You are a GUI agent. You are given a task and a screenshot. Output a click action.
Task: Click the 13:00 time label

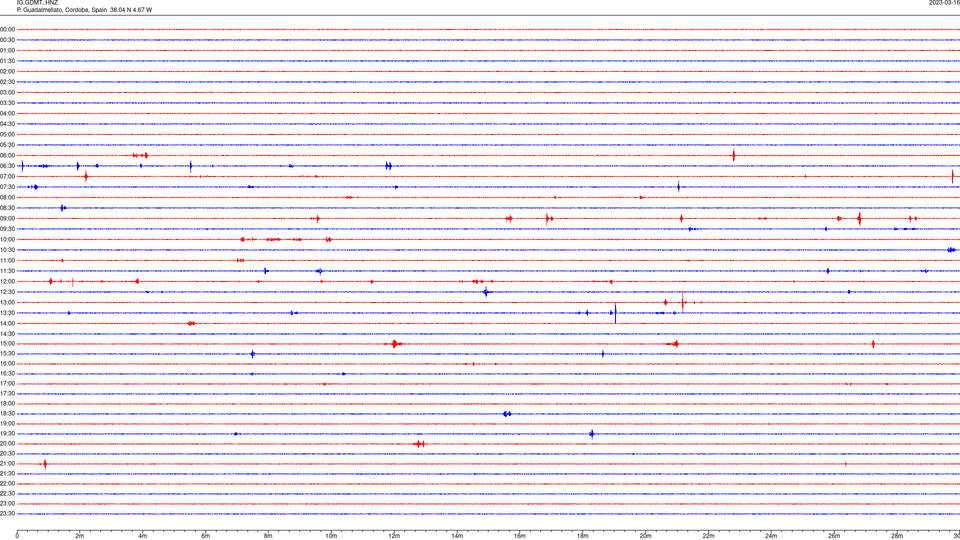[7, 302]
